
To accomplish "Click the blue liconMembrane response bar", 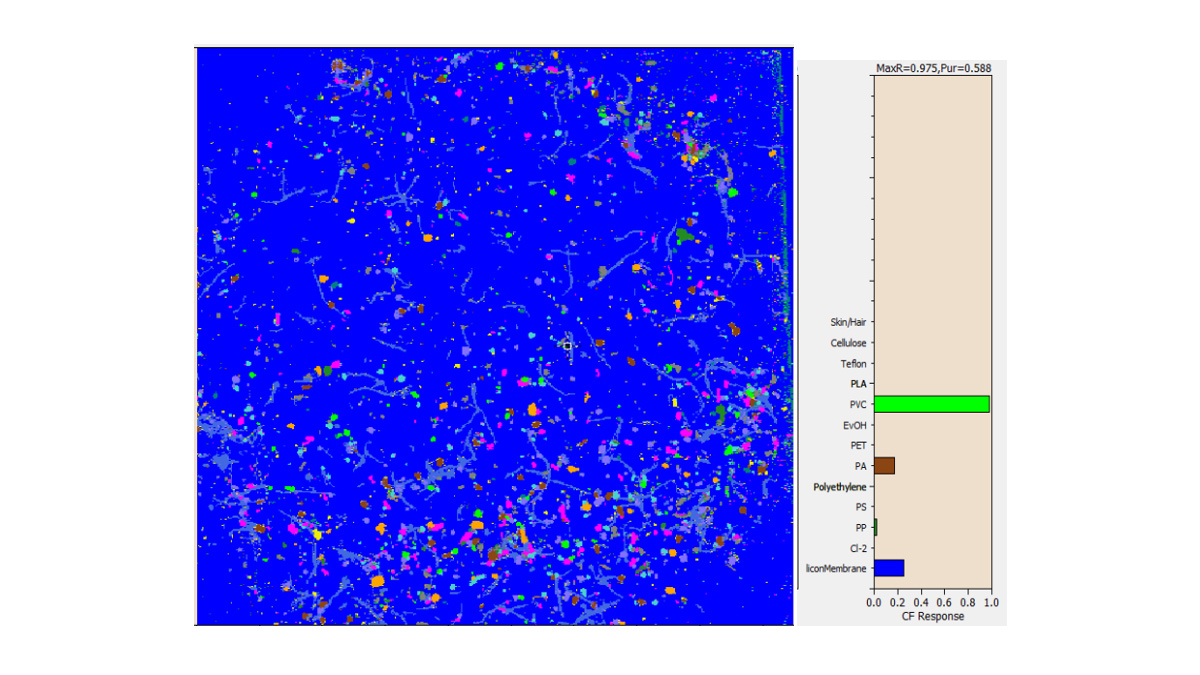I will tap(889, 568).
